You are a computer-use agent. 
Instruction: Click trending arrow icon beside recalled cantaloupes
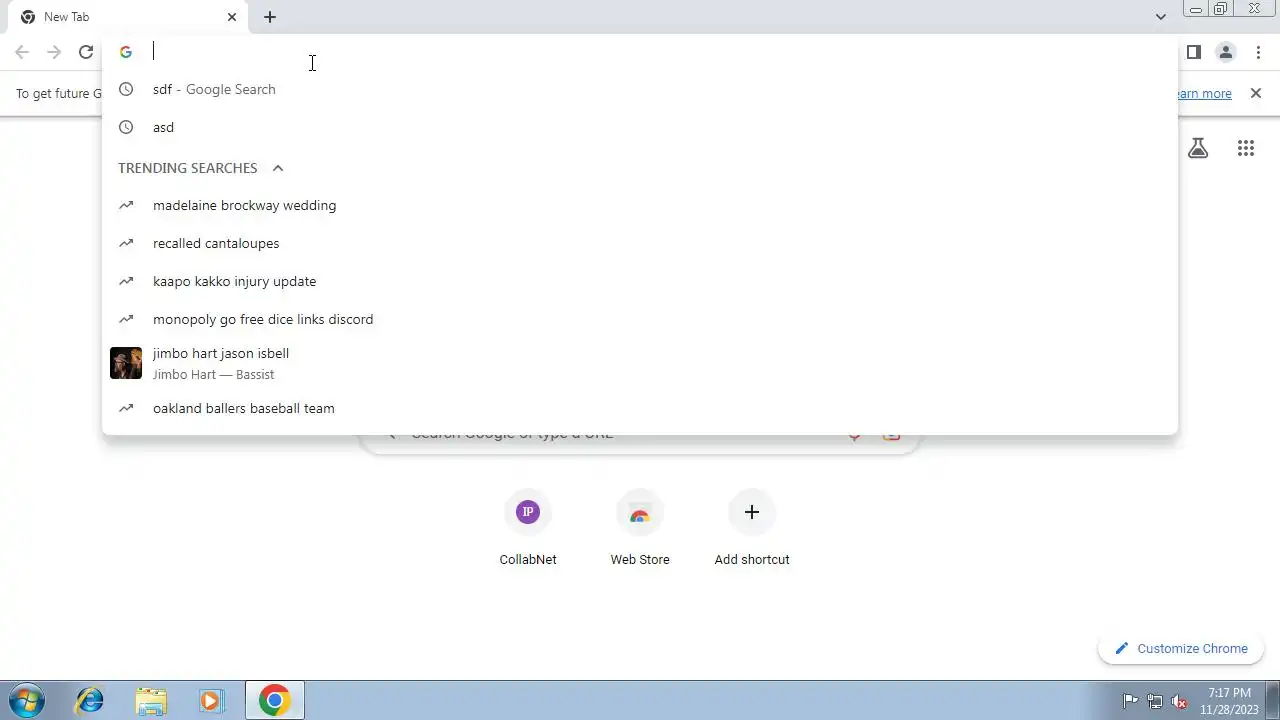126,243
